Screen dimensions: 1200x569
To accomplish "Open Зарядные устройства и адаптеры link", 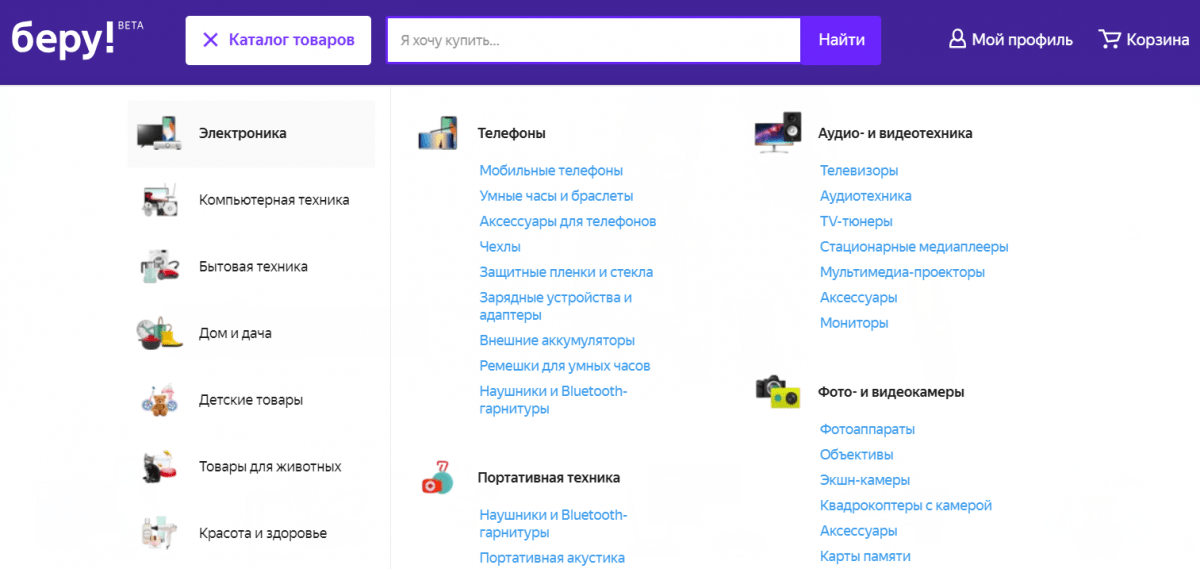I will [x=556, y=306].
